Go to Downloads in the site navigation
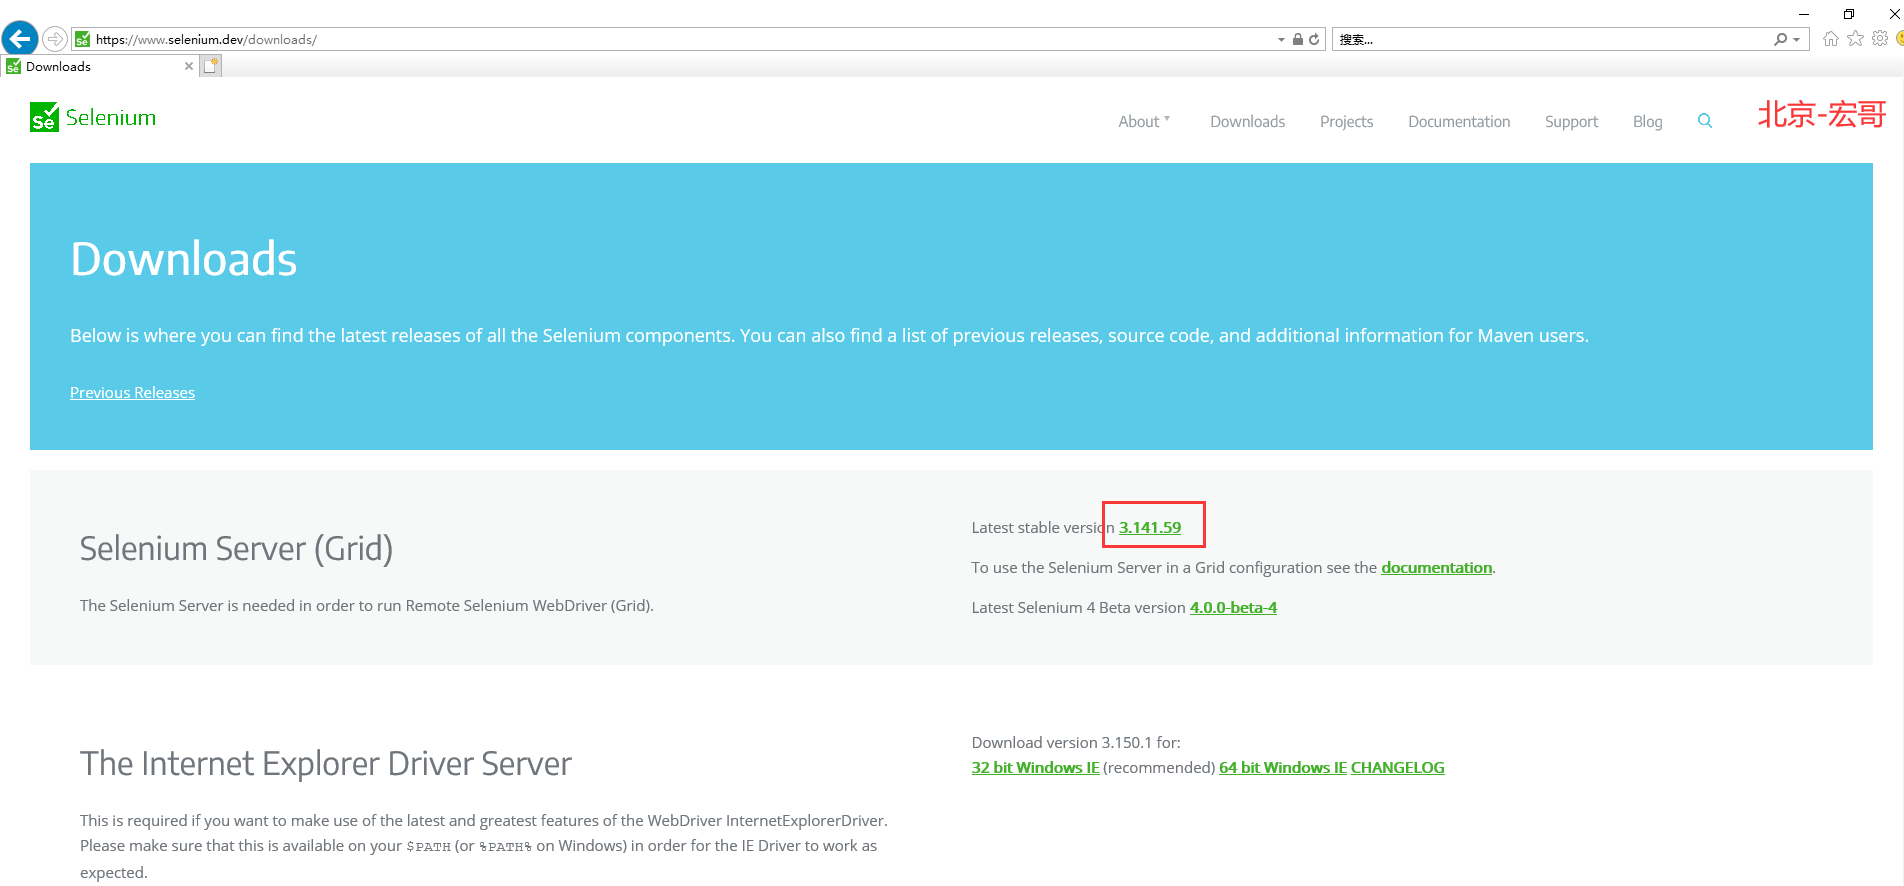 tap(1247, 121)
